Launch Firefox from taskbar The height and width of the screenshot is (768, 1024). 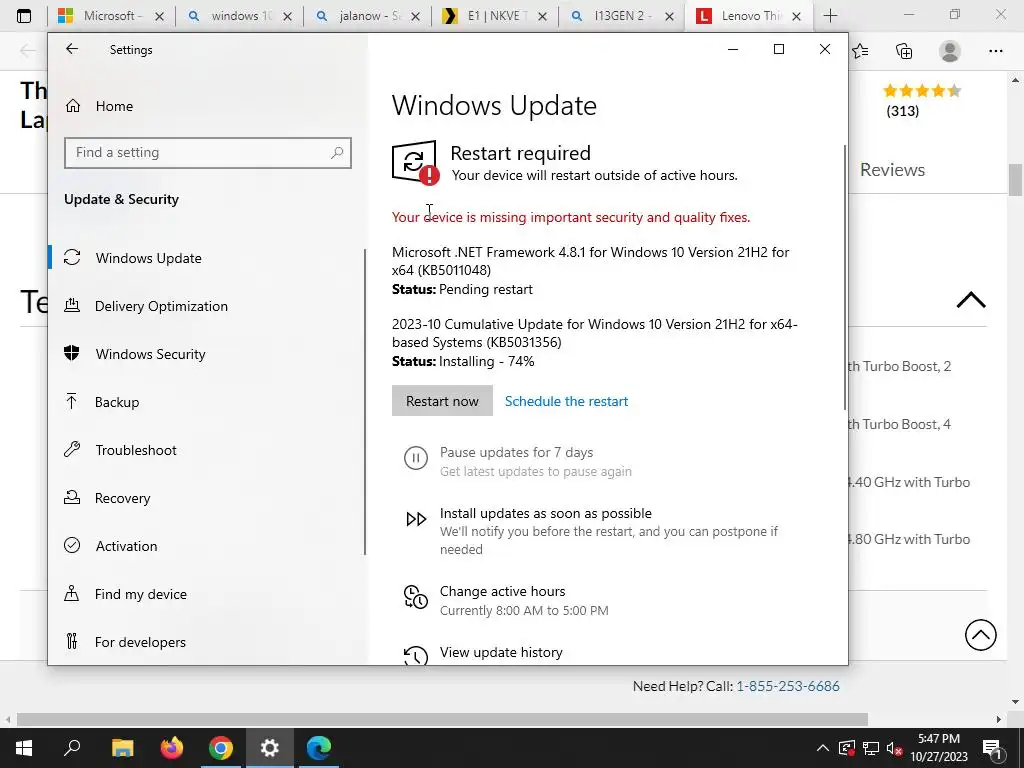tap(172, 748)
